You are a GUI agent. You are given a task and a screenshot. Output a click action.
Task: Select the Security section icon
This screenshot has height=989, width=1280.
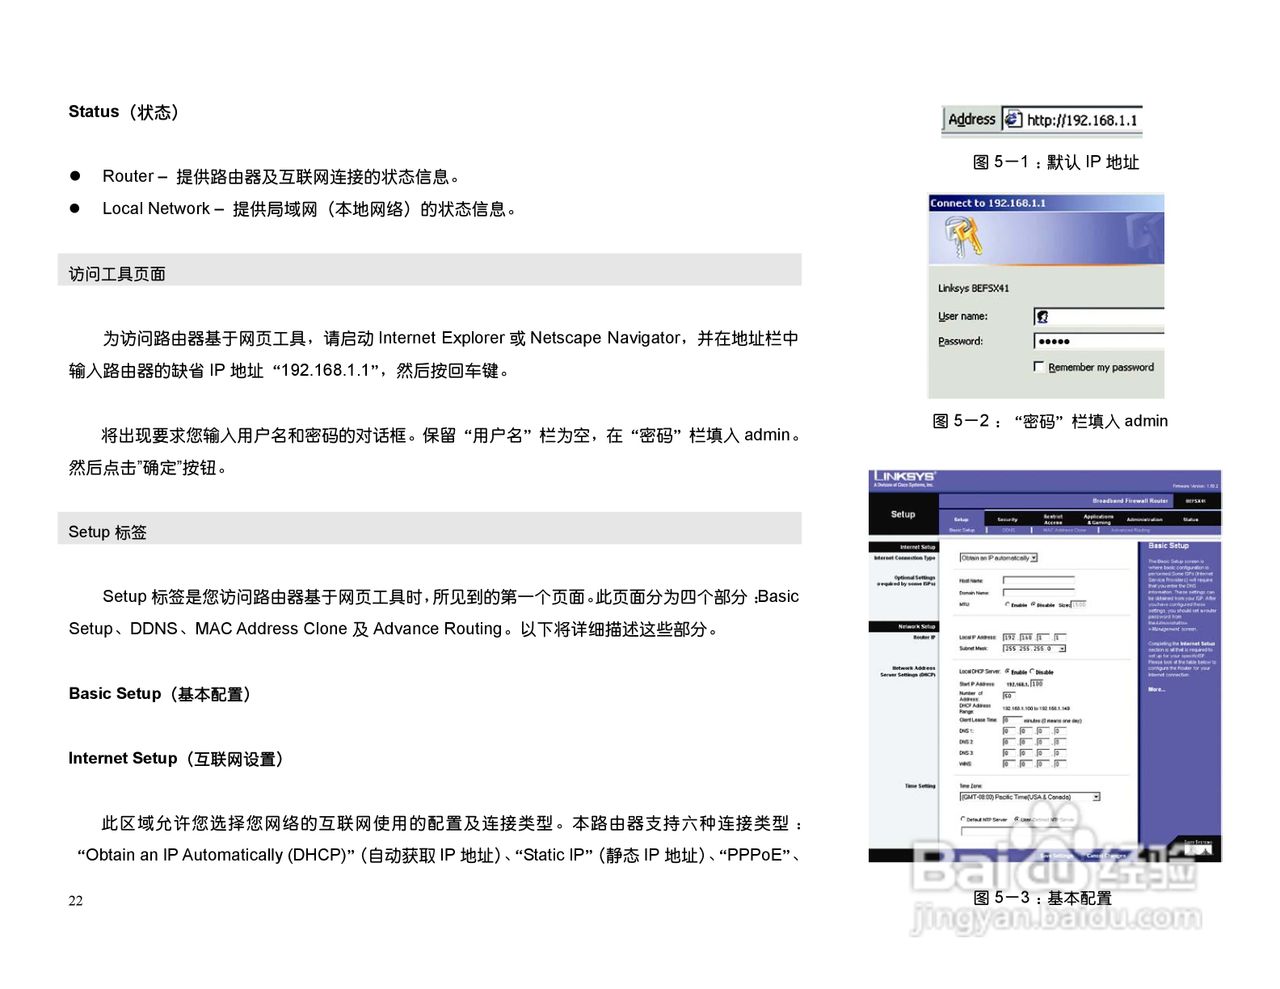(x=1007, y=519)
